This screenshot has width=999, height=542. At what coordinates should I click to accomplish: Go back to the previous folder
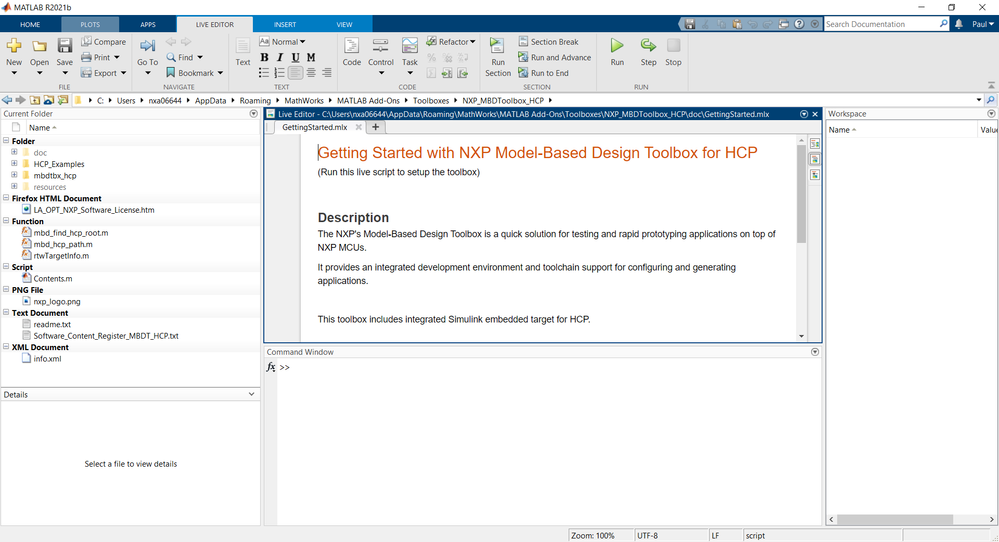point(7,100)
